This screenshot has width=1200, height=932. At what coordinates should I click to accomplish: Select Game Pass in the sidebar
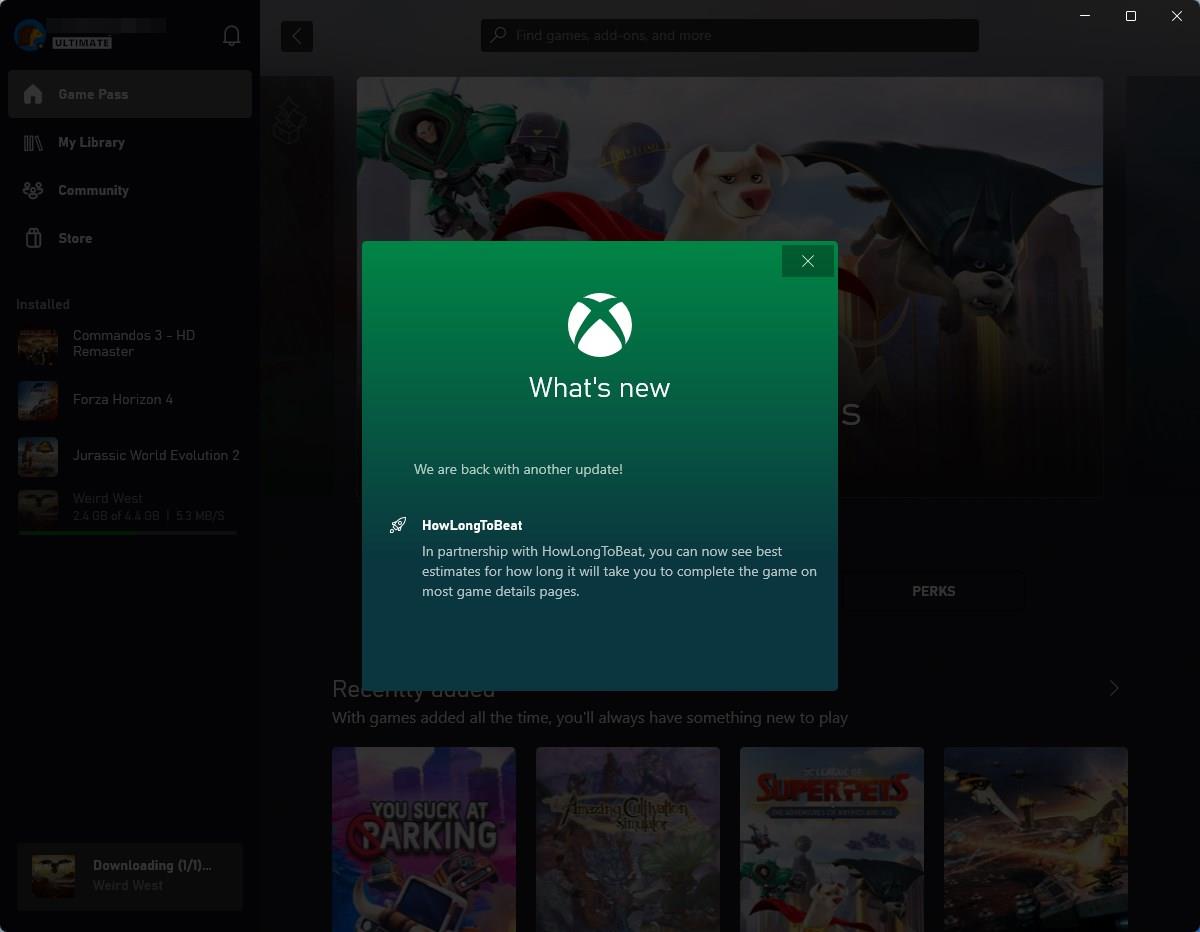pyautogui.click(x=130, y=94)
